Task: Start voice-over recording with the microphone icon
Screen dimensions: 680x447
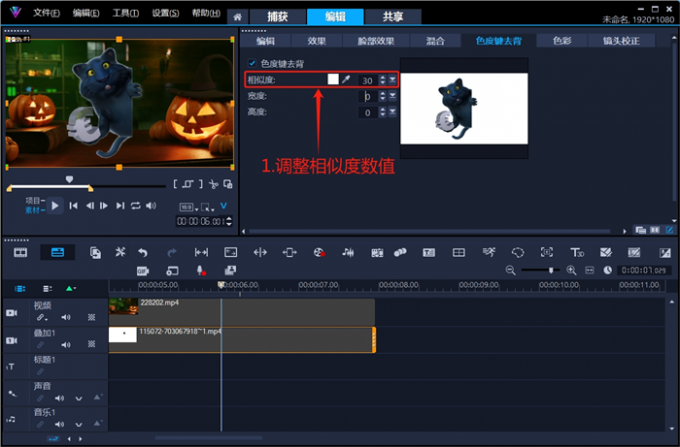Action: tap(201, 271)
